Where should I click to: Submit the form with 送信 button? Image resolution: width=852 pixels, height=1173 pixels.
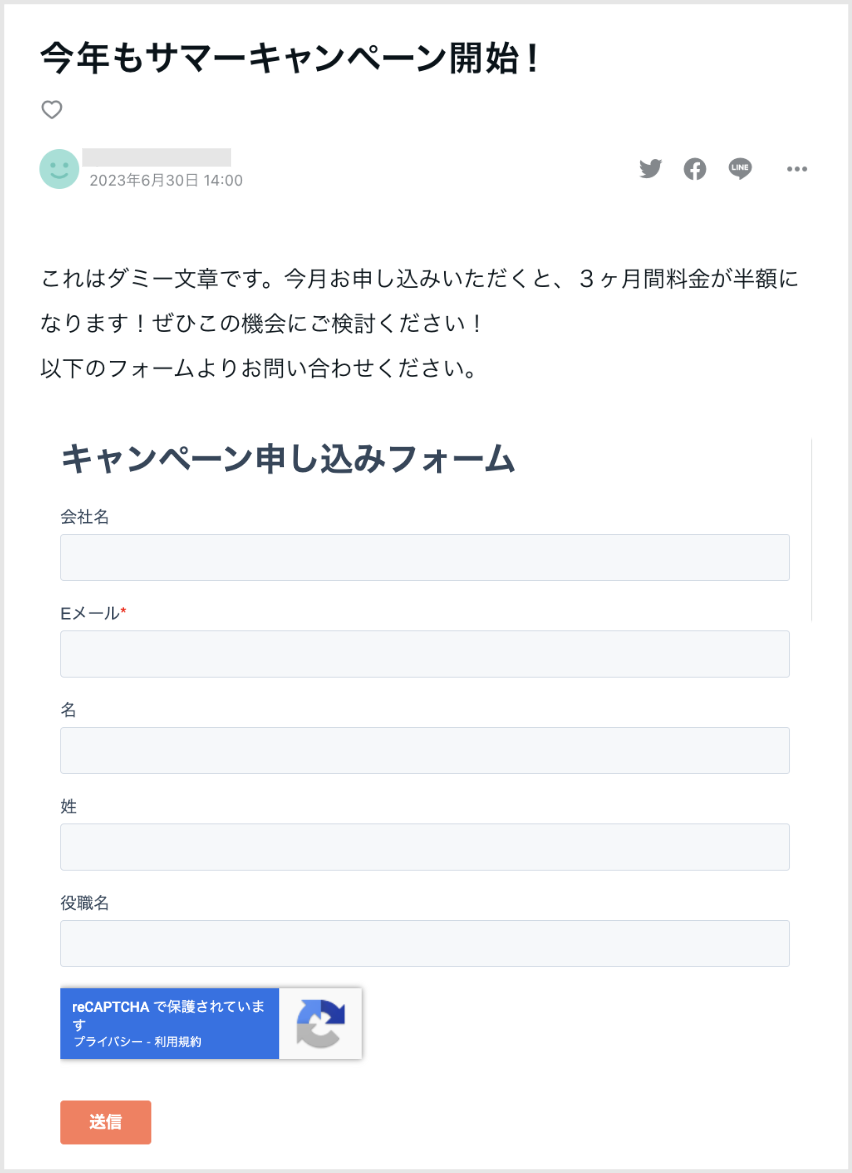[x=105, y=1122]
